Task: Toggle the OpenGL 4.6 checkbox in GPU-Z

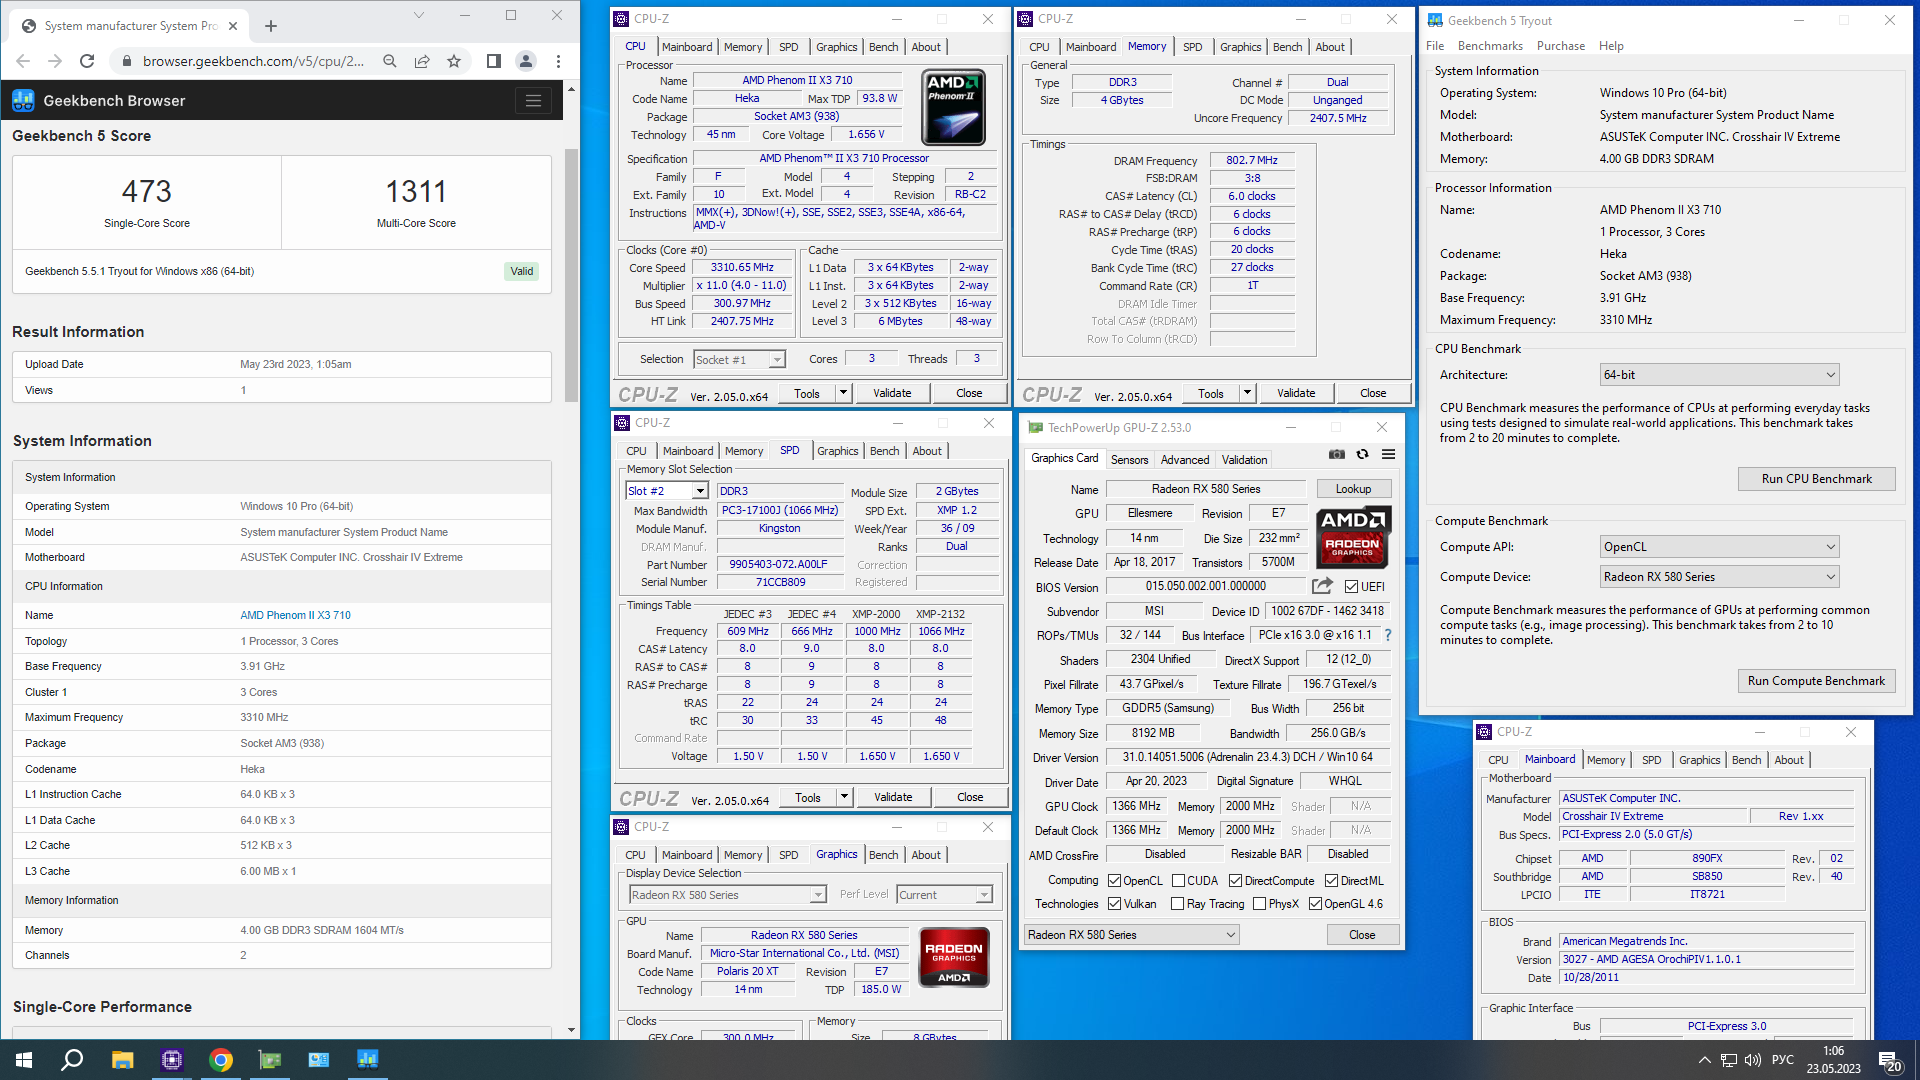Action: 1315,904
